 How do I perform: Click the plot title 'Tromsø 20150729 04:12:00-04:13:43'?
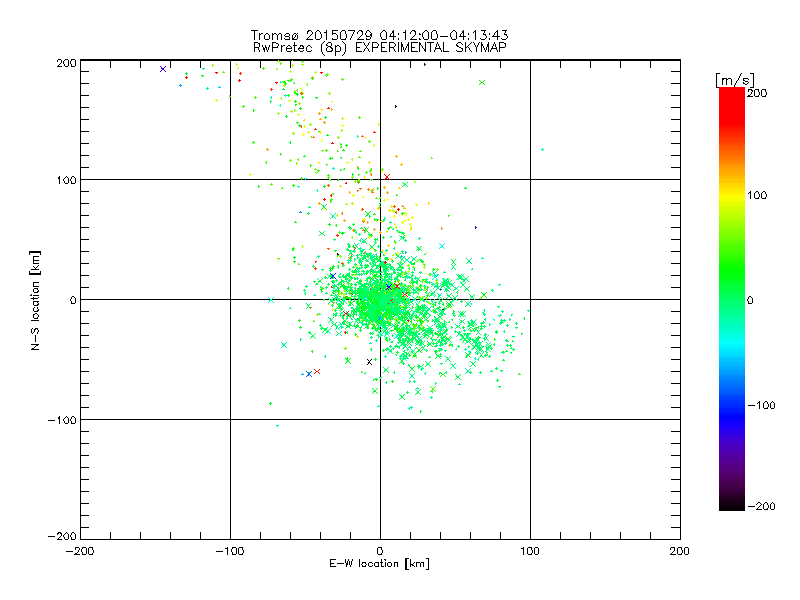(x=380, y=35)
